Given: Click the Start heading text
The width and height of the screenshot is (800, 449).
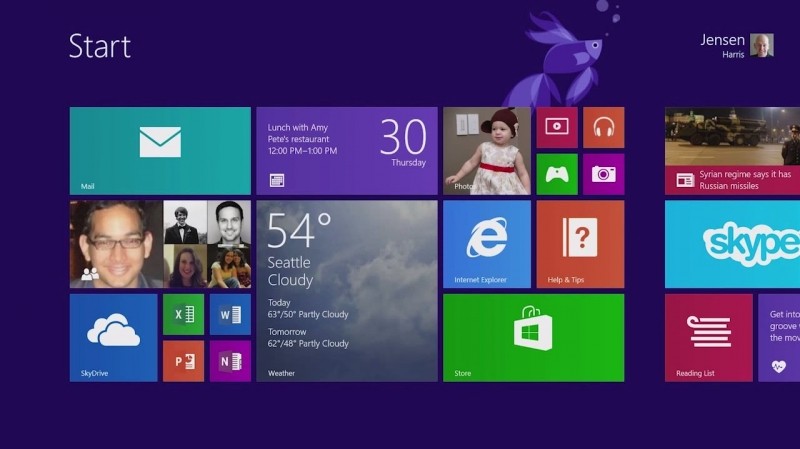Looking at the screenshot, I should tap(100, 46).
